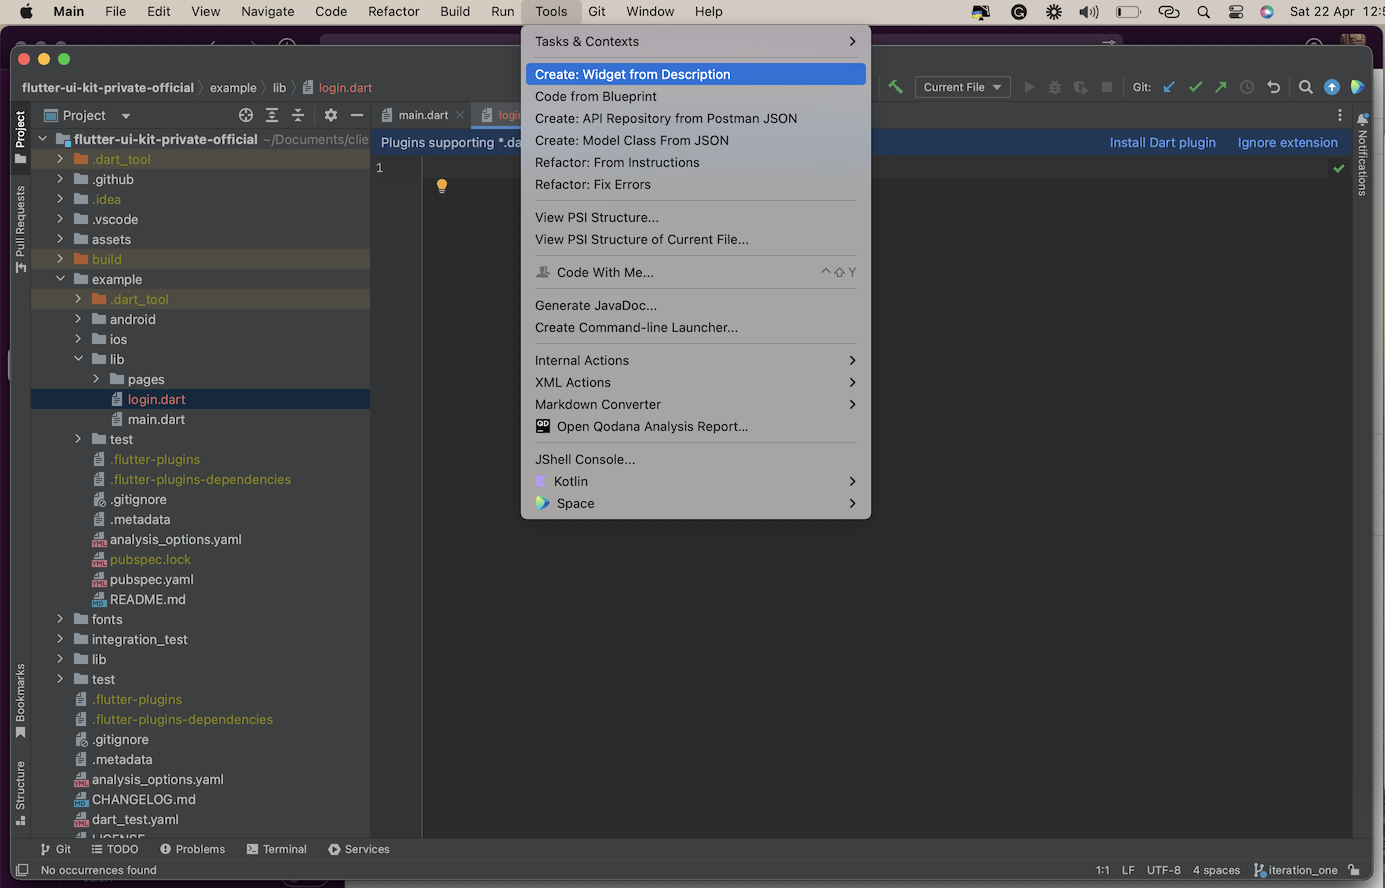
Task: Select Refactor: Fix Errors menu item
Action: pos(695,184)
